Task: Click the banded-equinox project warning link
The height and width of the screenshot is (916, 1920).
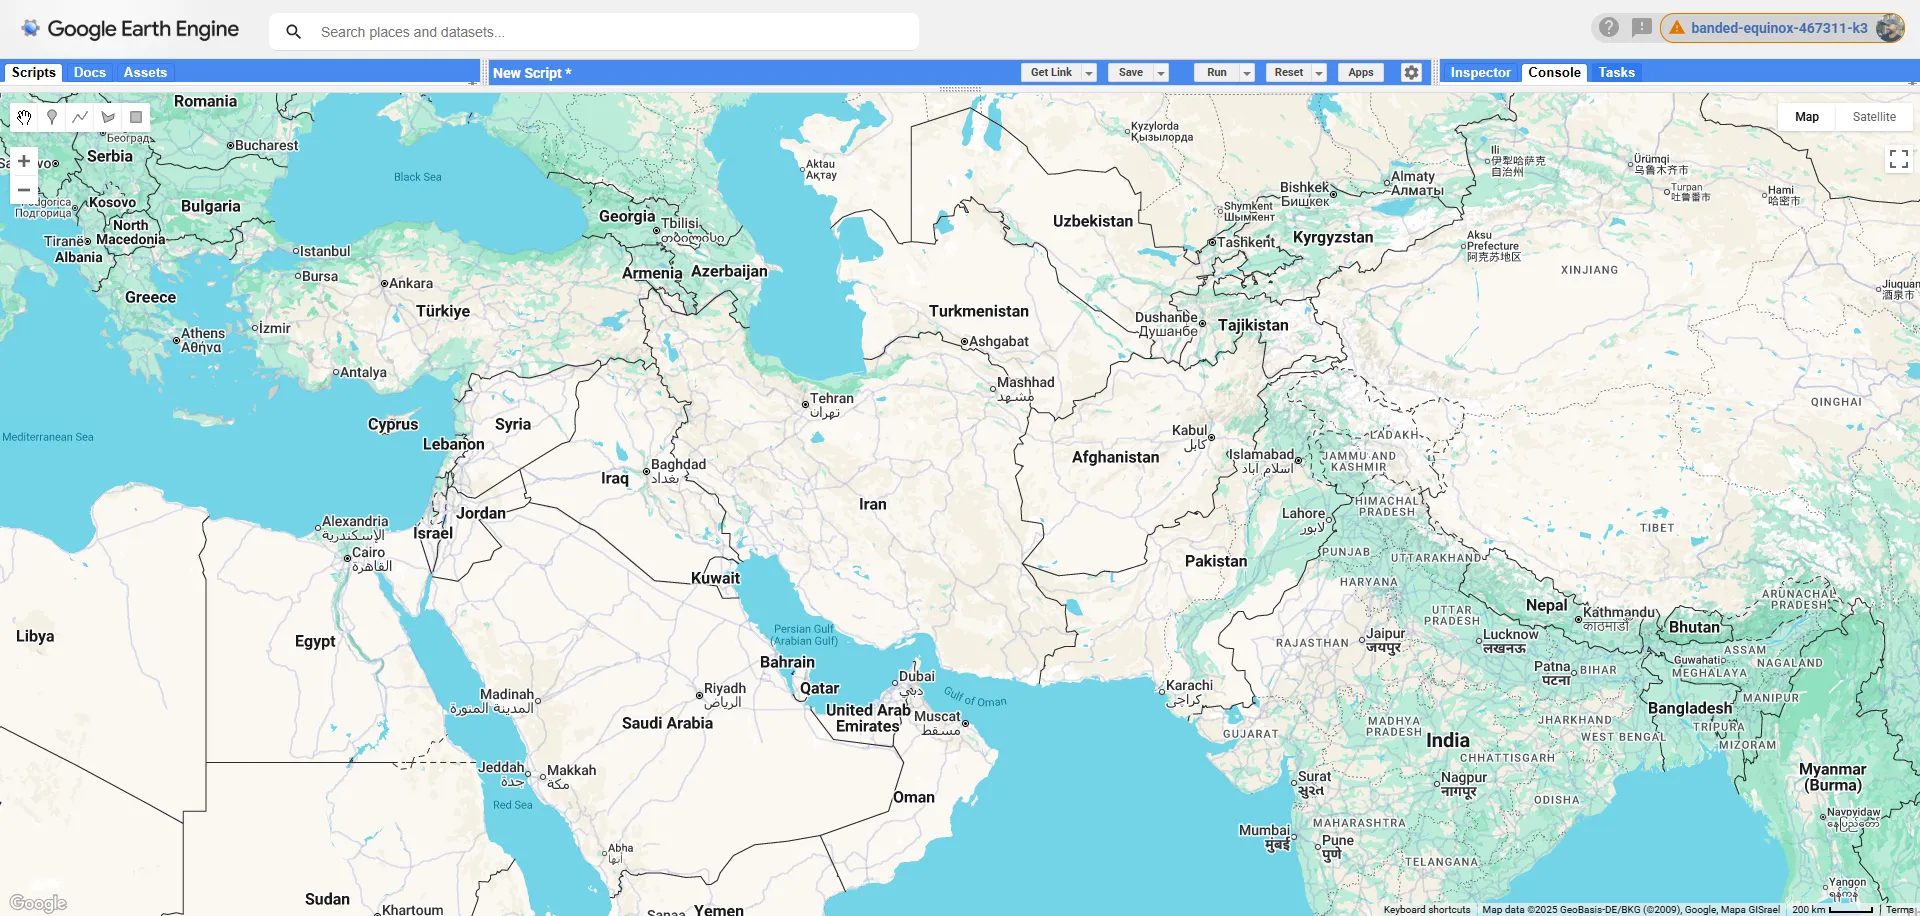Action: coord(1778,28)
